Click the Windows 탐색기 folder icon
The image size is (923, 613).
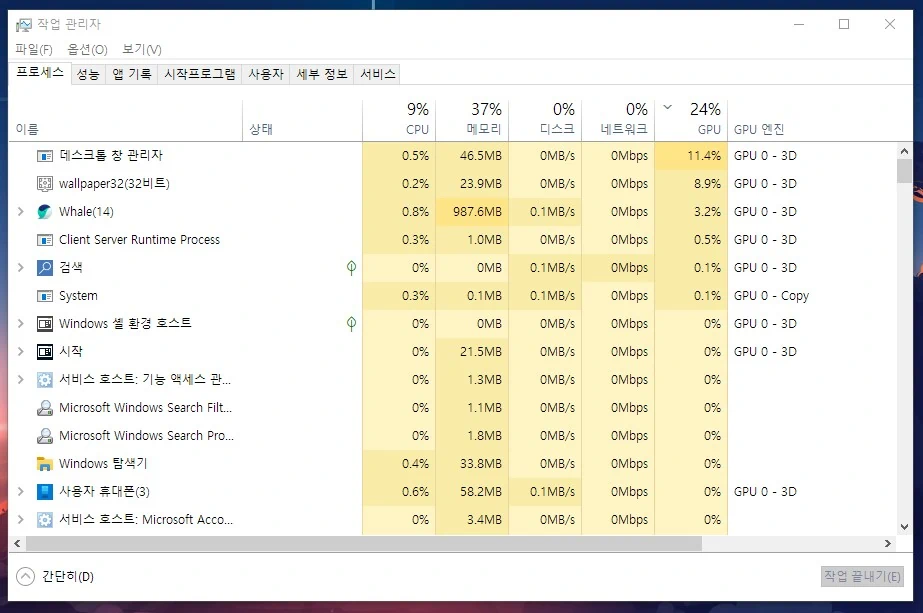(x=43, y=463)
